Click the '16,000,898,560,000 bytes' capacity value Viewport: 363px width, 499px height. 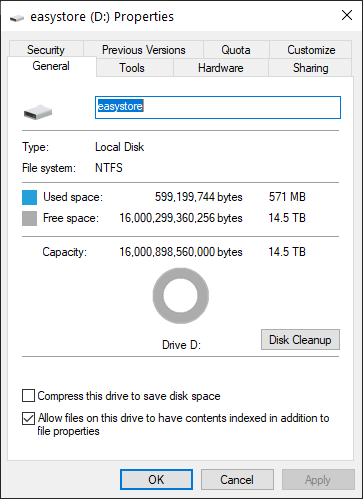181,252
